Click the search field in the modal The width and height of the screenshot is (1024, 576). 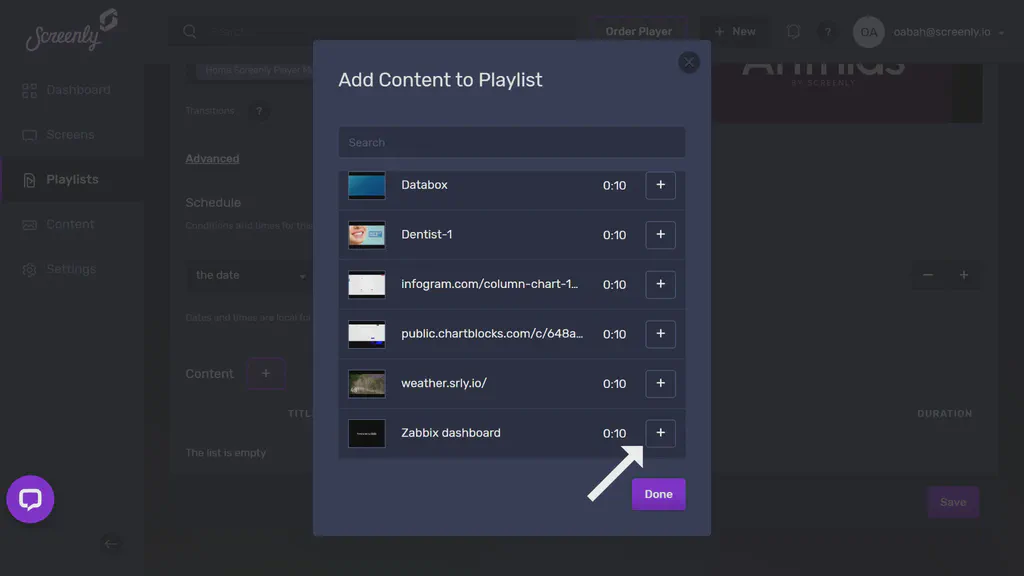pos(511,142)
